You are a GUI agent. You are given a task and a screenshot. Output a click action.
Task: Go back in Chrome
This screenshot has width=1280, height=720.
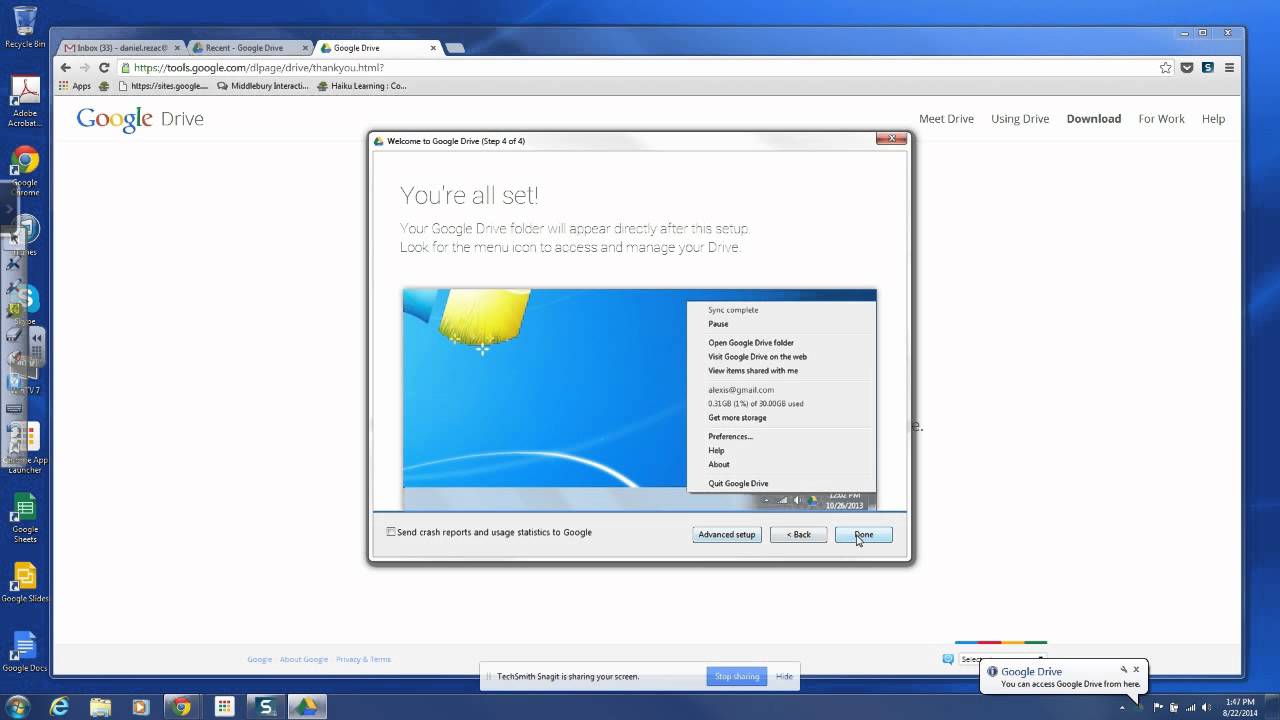pos(66,68)
